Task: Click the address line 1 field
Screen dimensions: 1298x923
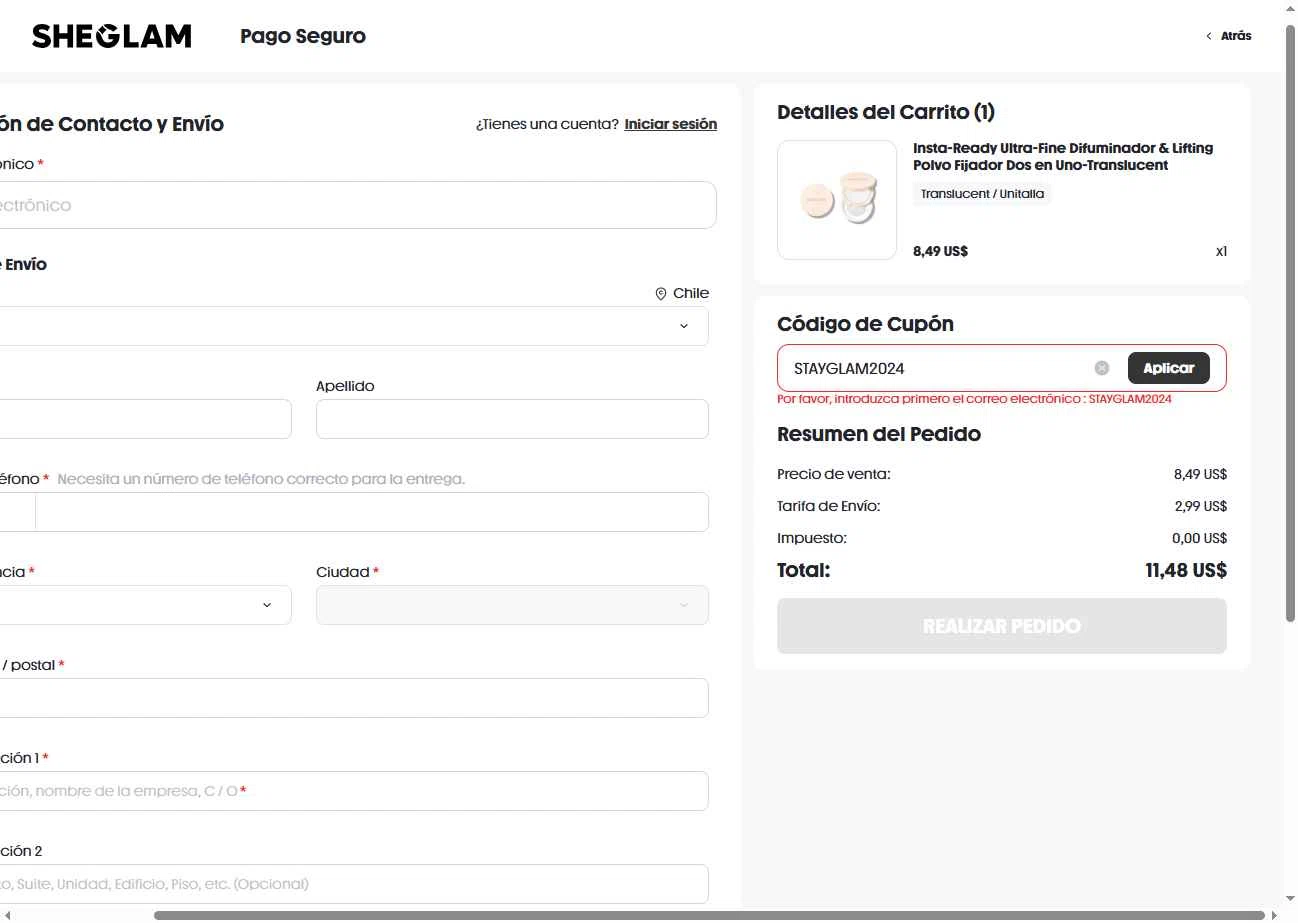Action: (352, 791)
